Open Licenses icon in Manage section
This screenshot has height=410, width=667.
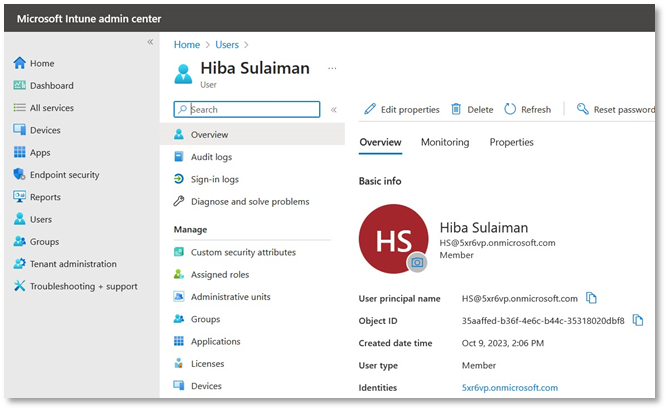[179, 364]
